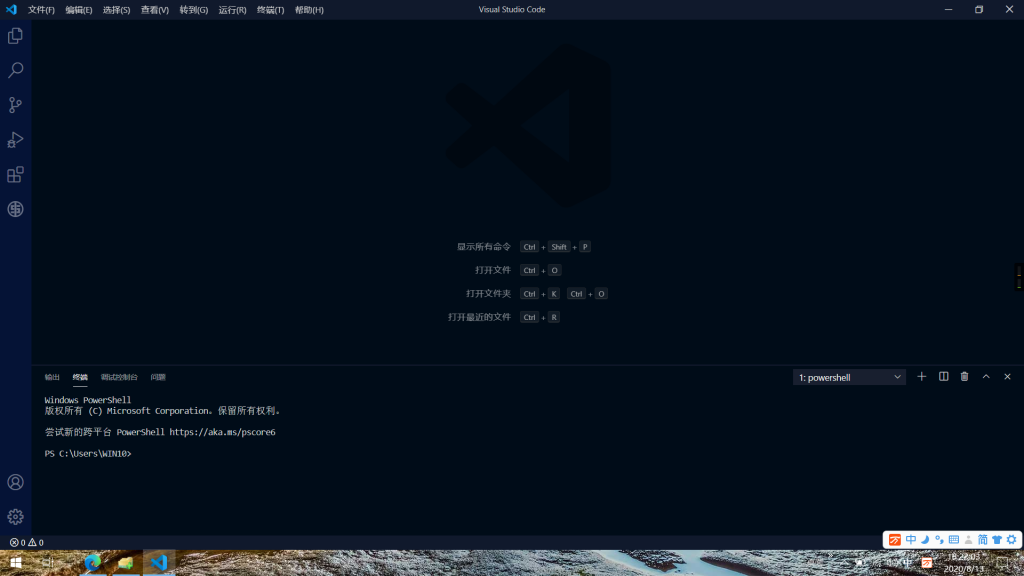Open the Accounts menu icon
The height and width of the screenshot is (576, 1024).
click(x=15, y=482)
